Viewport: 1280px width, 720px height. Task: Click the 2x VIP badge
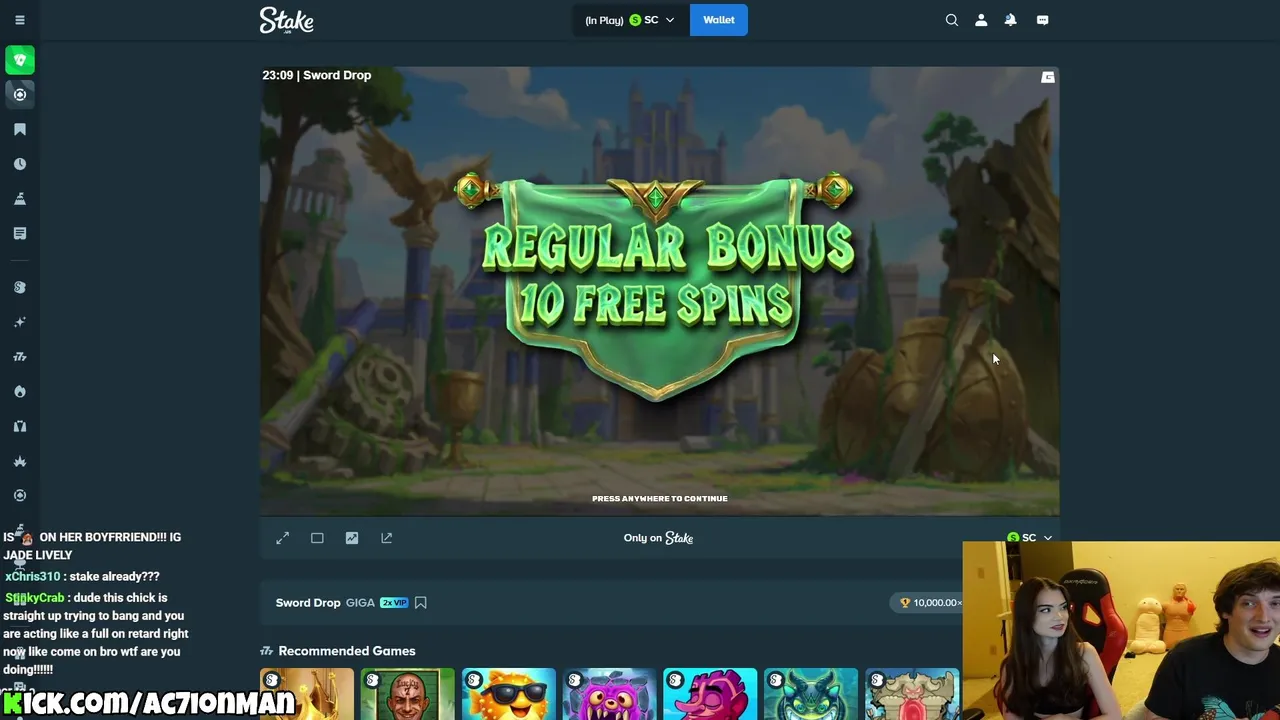pos(394,603)
